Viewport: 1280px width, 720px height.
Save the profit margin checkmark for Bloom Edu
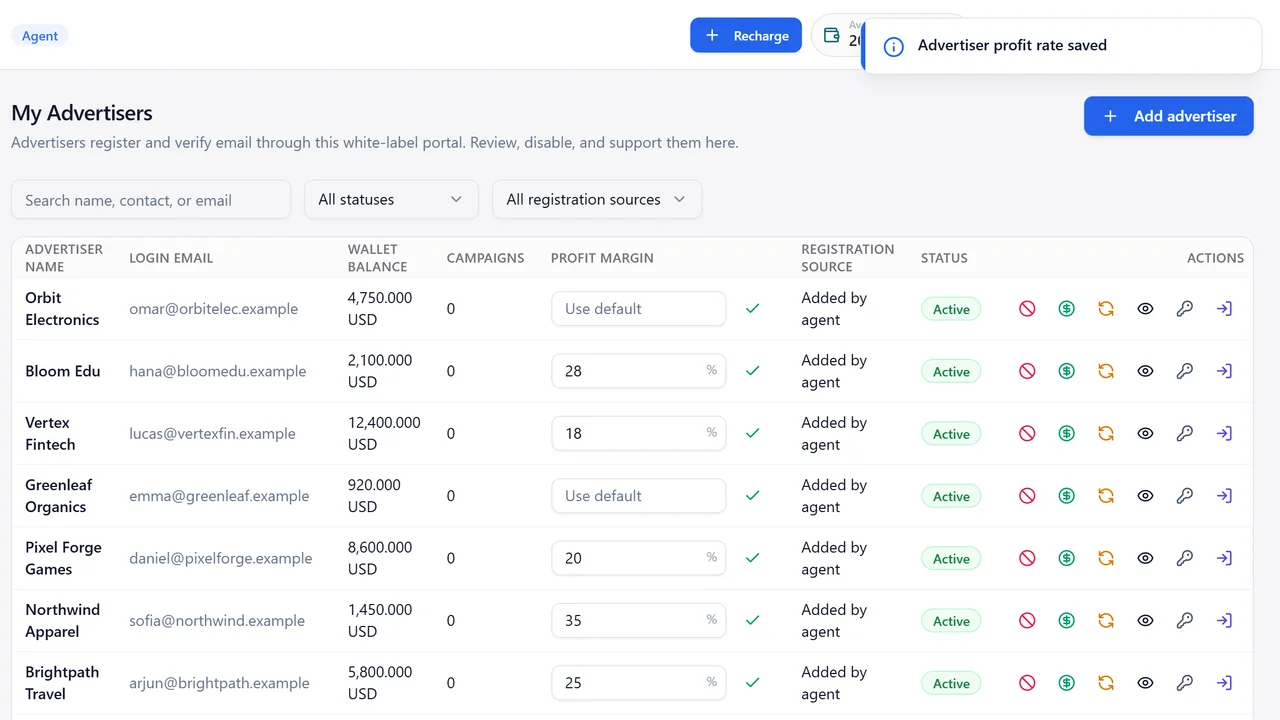click(753, 371)
